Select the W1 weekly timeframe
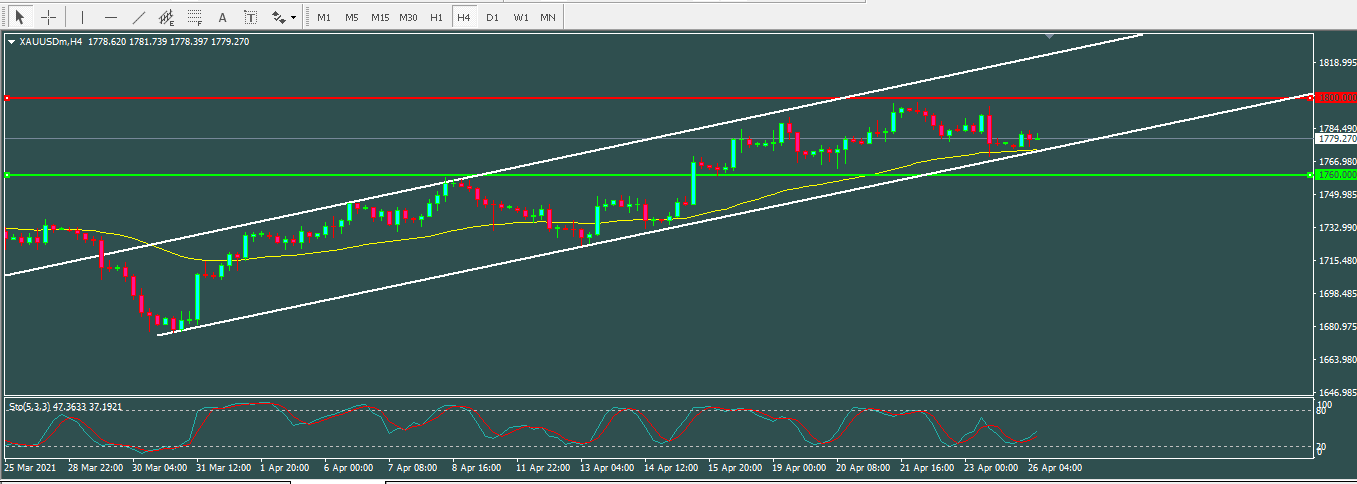1357x484 pixels. 521,17
